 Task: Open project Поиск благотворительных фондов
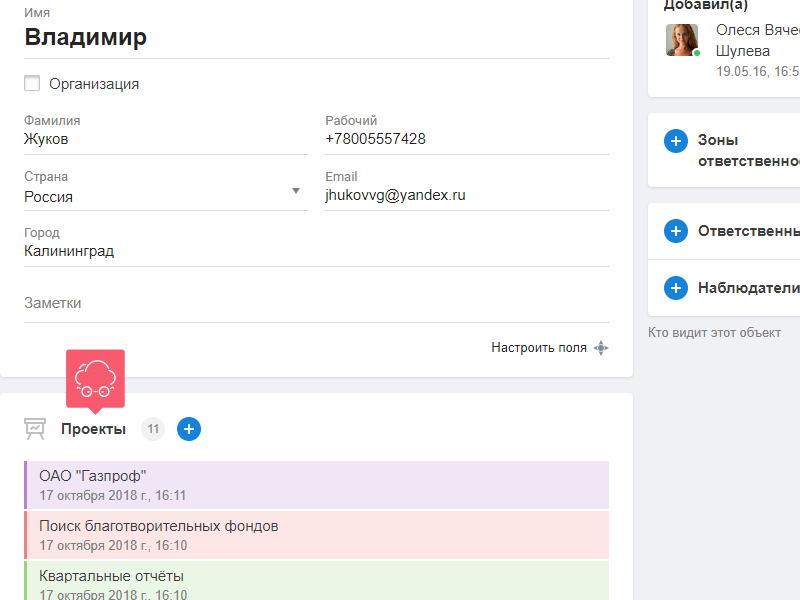[316, 535]
